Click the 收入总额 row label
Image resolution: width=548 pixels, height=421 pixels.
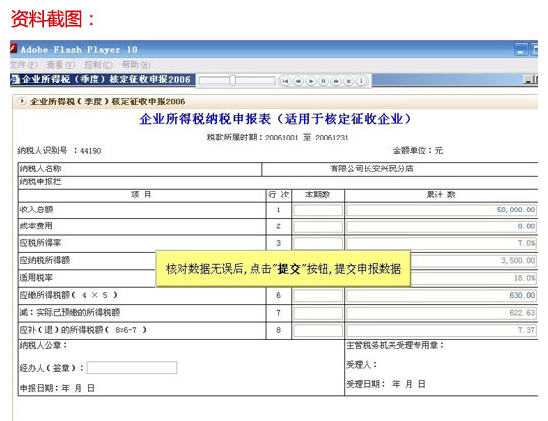point(36,210)
